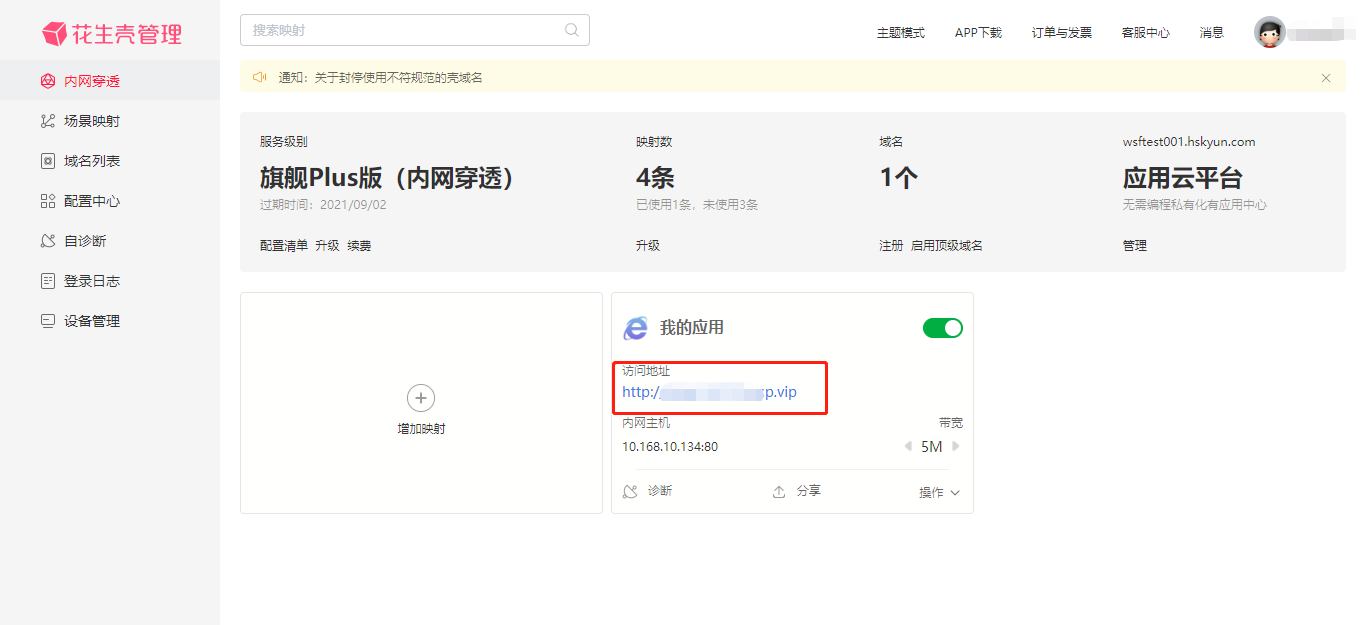Click the 启用顶级域名 link
Viewport: 1366px width, 625px height.
tap(946, 246)
